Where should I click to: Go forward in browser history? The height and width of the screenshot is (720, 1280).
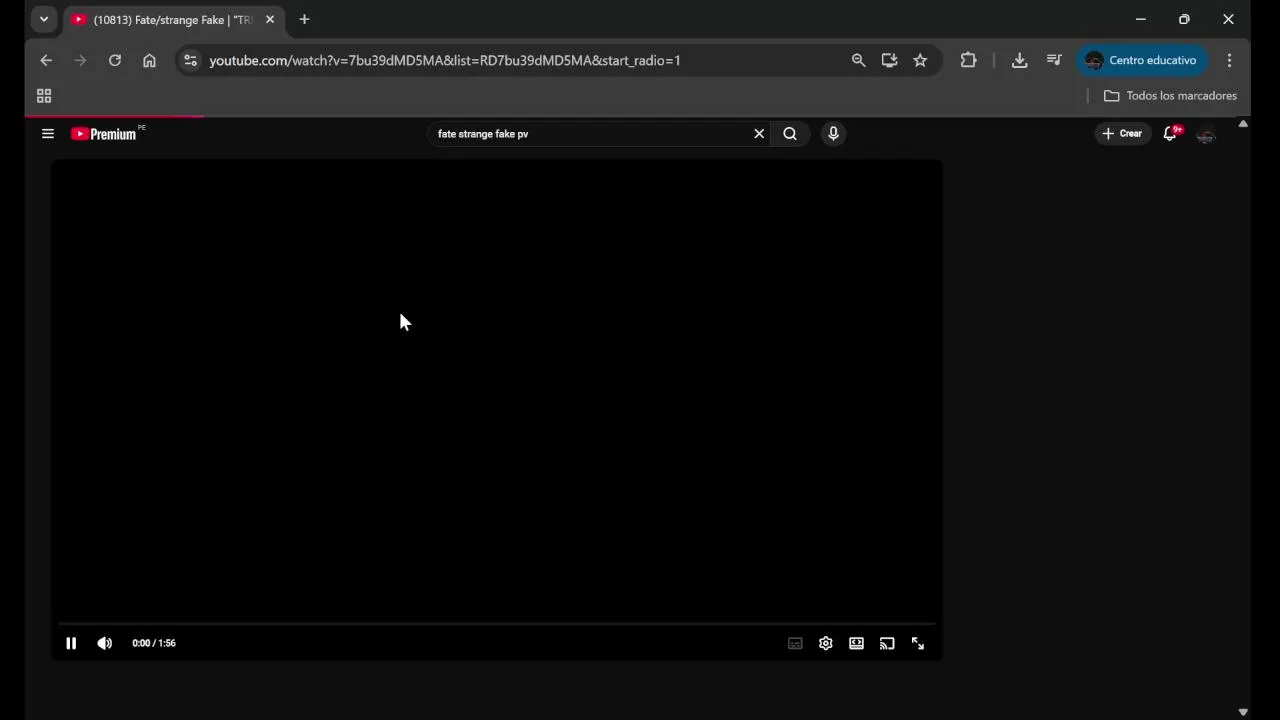[x=80, y=60]
